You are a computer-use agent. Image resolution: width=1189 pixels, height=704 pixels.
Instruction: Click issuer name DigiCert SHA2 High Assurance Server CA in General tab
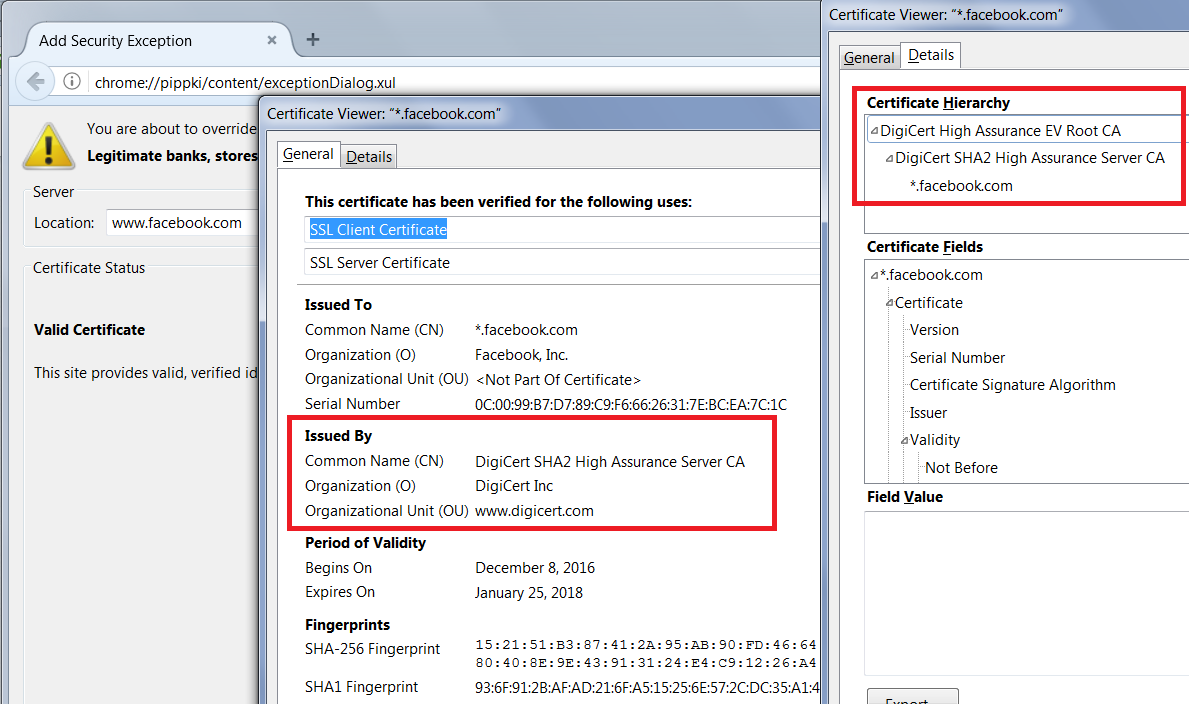[x=610, y=462]
